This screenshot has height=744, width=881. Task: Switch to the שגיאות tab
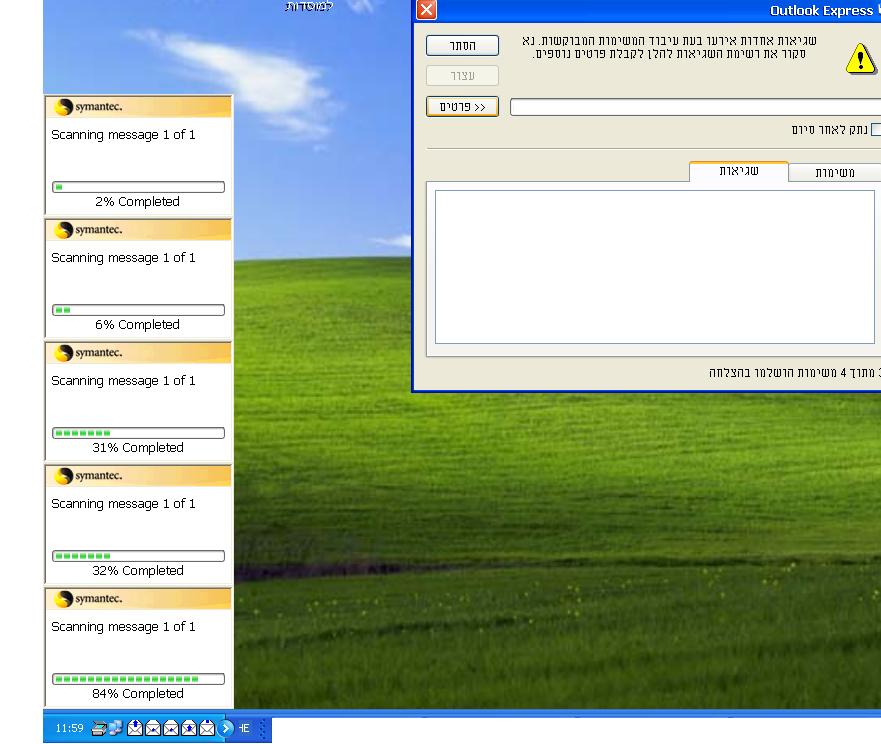739,171
